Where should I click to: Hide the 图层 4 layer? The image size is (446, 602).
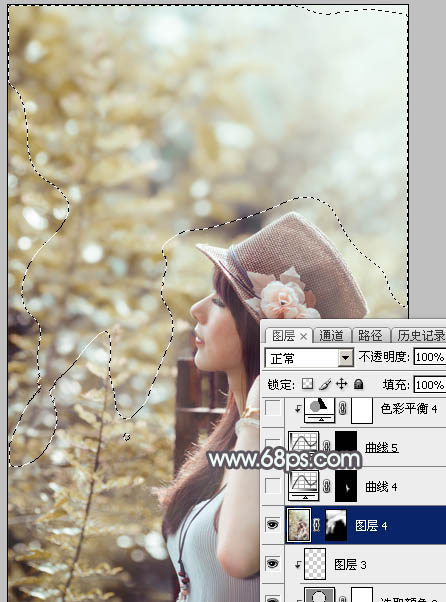(272, 524)
